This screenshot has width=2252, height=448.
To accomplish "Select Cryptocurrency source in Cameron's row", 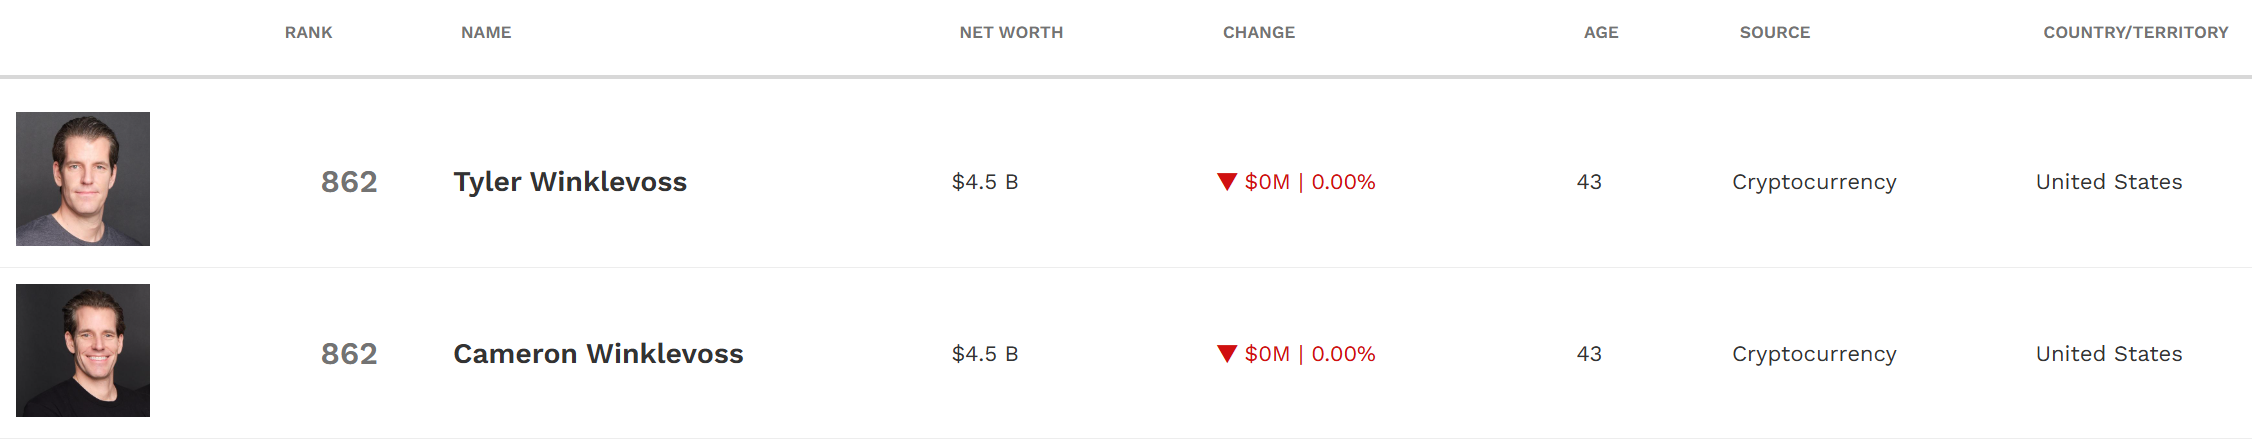I will pos(1814,354).
